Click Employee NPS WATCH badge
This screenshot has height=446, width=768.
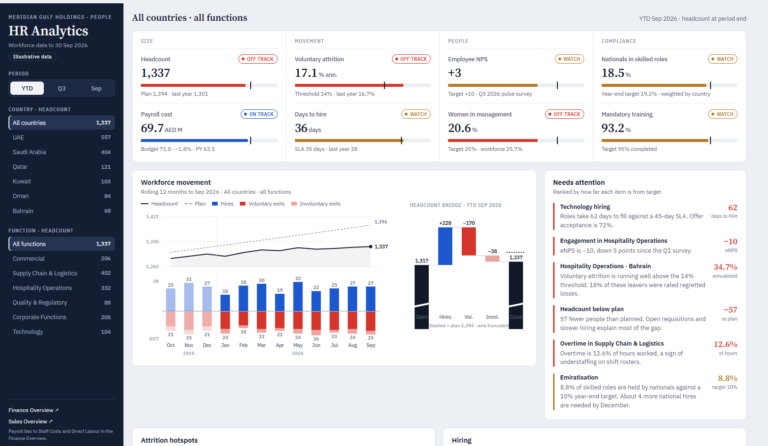[x=569, y=59]
